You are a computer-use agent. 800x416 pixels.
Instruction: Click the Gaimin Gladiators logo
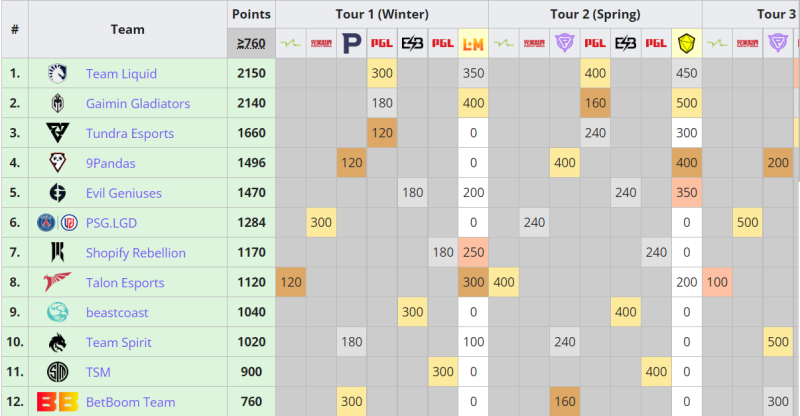(x=57, y=104)
